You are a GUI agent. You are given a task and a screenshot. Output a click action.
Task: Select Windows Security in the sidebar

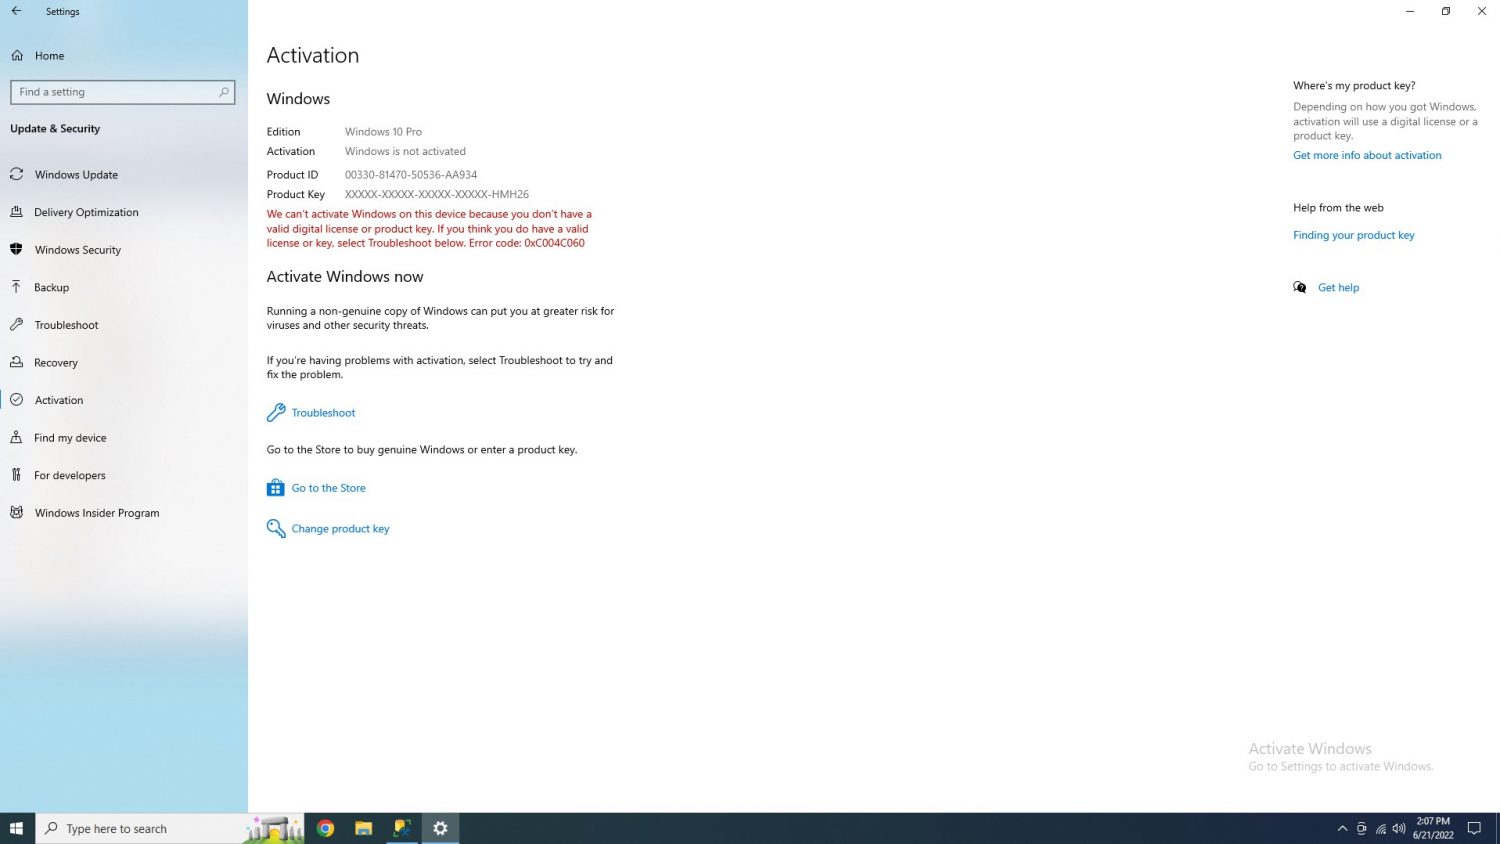click(x=77, y=250)
